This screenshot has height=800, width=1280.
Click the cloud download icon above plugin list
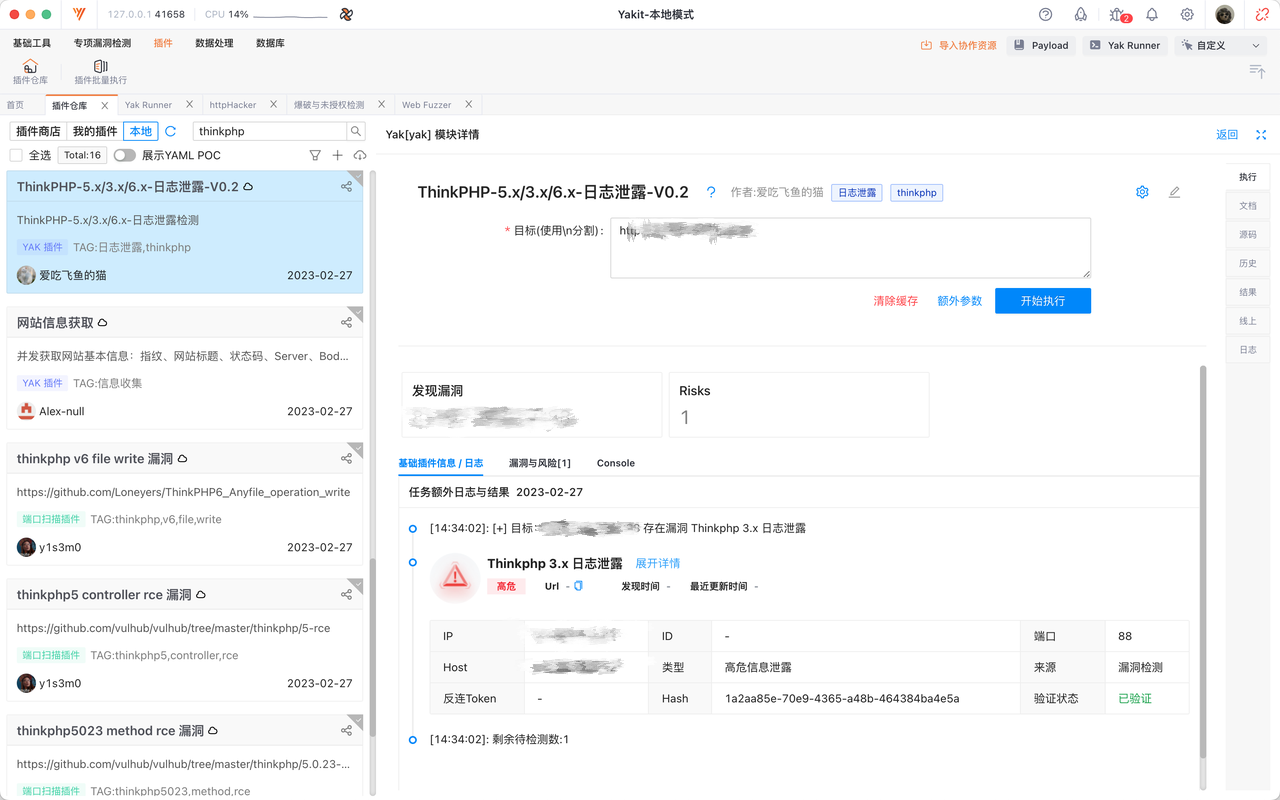360,155
